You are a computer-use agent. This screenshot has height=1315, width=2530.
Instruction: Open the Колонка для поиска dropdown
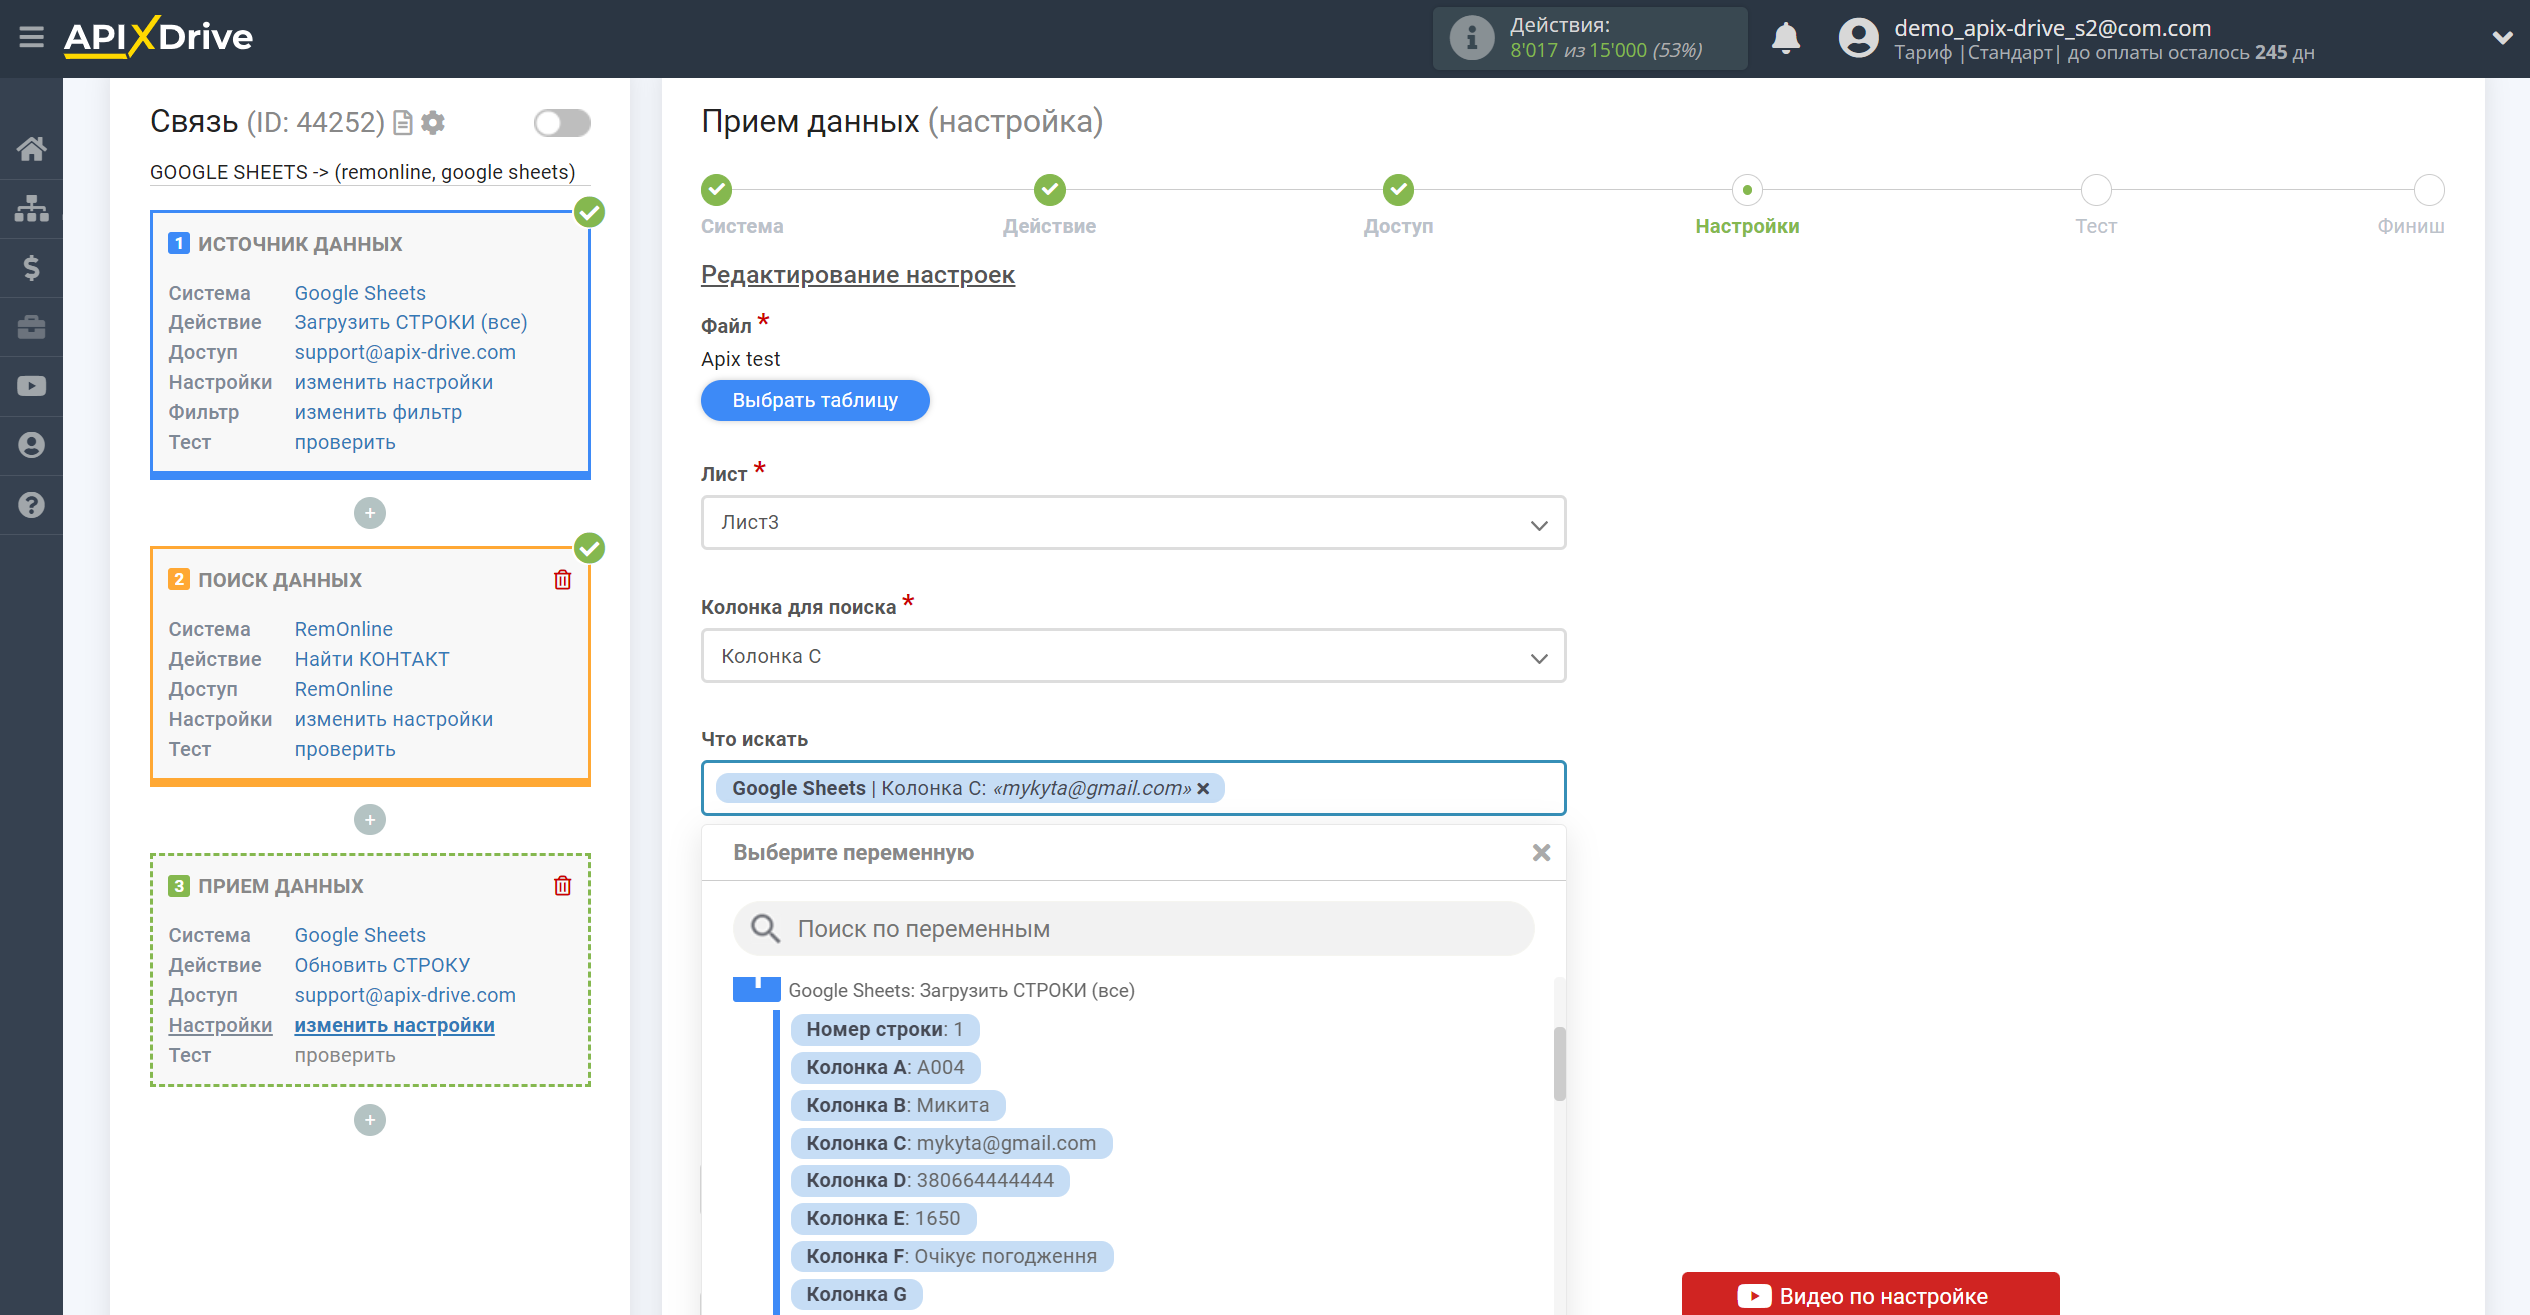[x=1133, y=656]
